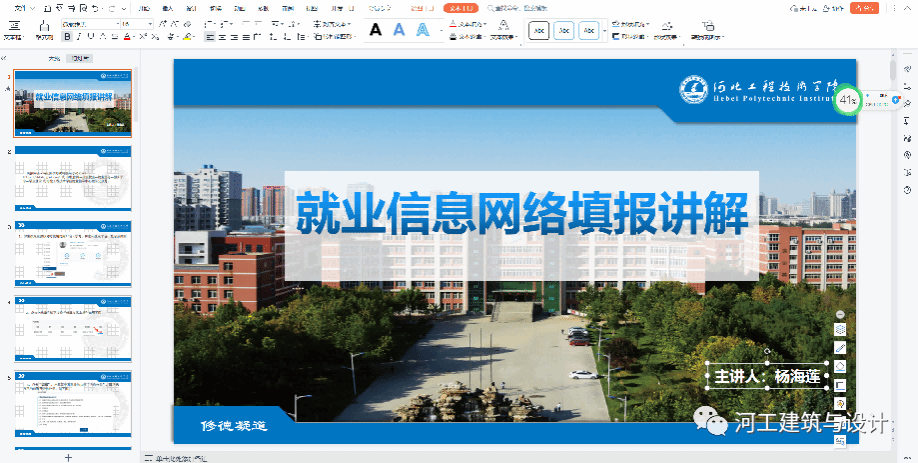The height and width of the screenshot is (463, 918).
Task: Click the red font color swatch
Action: (x=127, y=37)
